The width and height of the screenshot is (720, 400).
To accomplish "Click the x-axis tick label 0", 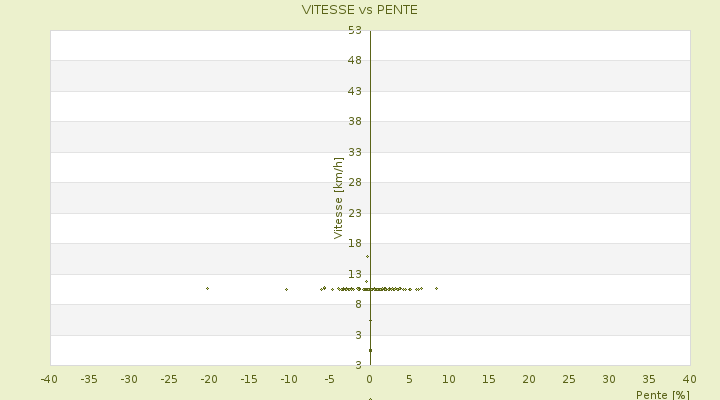I will [369, 379].
